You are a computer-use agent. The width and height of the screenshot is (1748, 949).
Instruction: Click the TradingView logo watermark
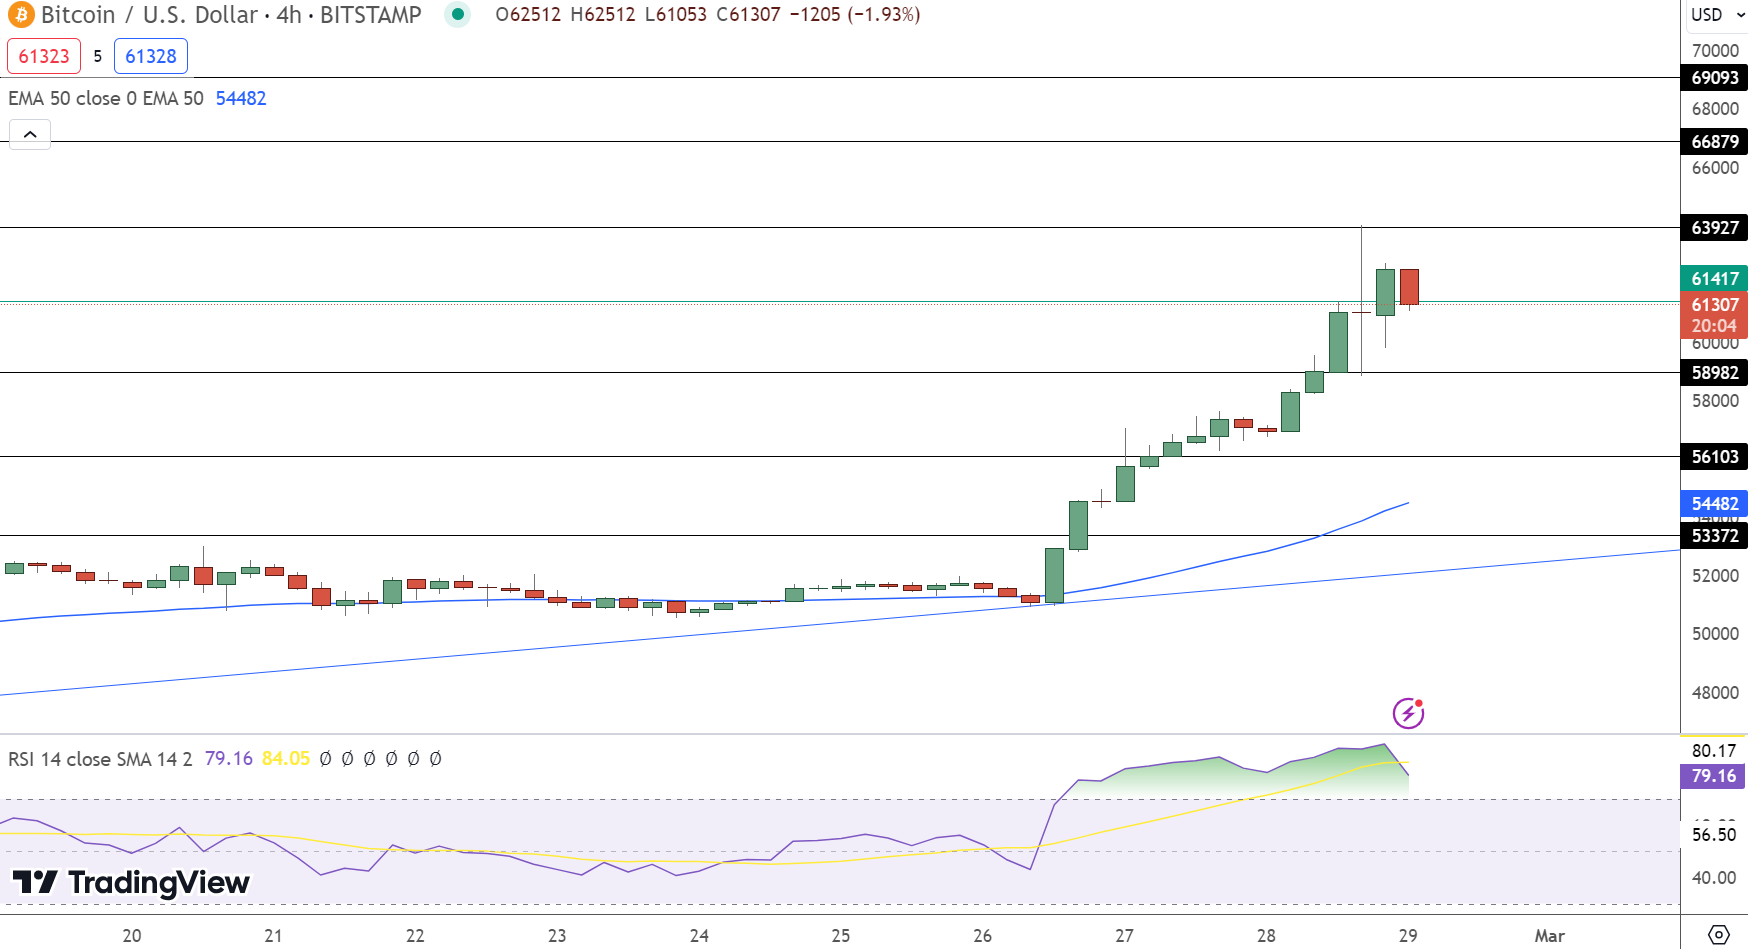point(130,884)
